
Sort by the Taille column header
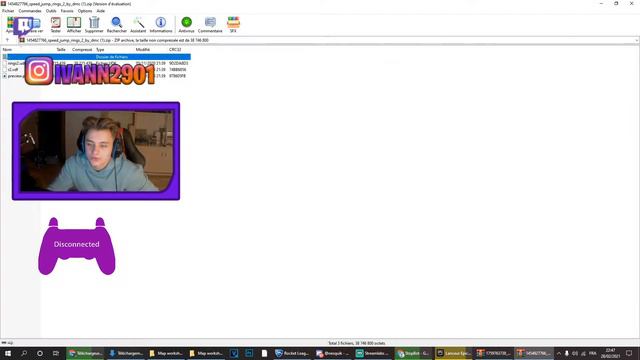coord(61,49)
